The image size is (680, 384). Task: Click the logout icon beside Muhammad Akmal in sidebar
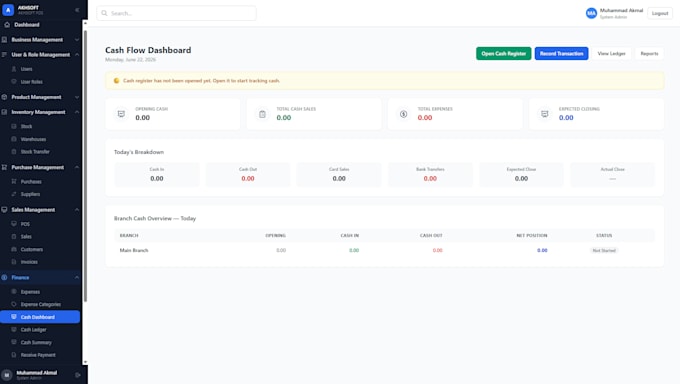point(78,375)
